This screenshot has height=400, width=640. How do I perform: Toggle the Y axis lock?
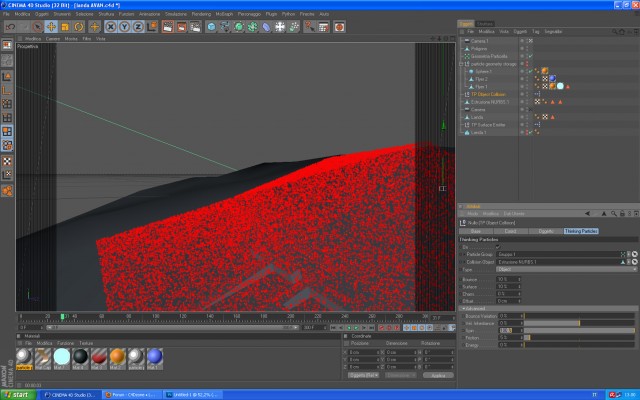[124, 27]
